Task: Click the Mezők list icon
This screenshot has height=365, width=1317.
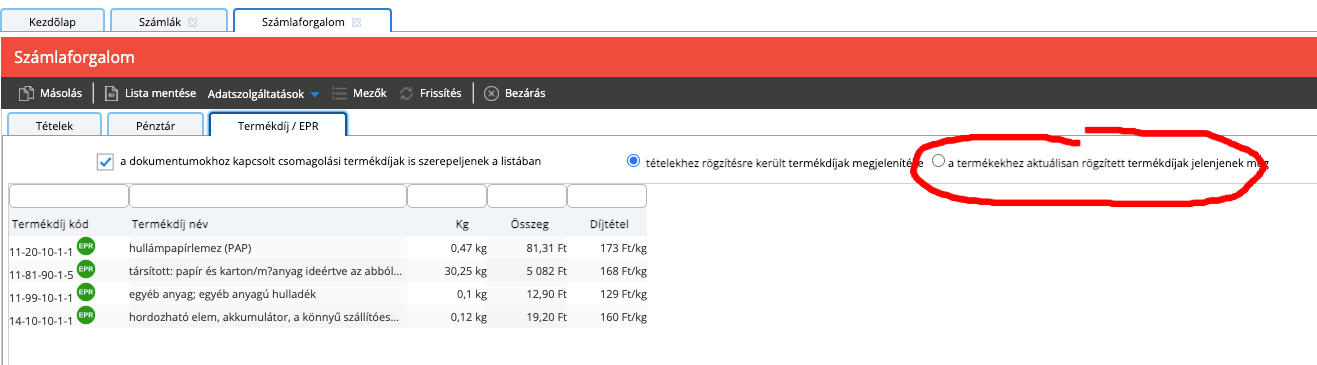Action: (x=340, y=93)
